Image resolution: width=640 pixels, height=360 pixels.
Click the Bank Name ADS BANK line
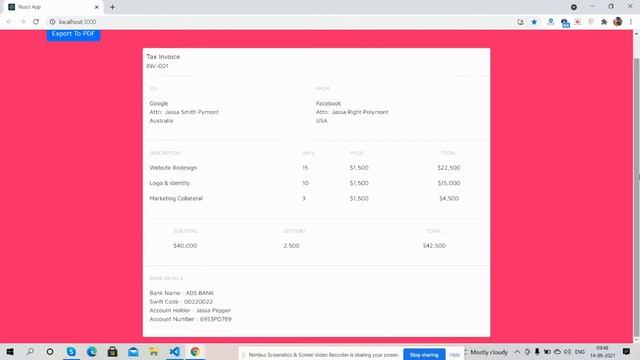[182, 293]
